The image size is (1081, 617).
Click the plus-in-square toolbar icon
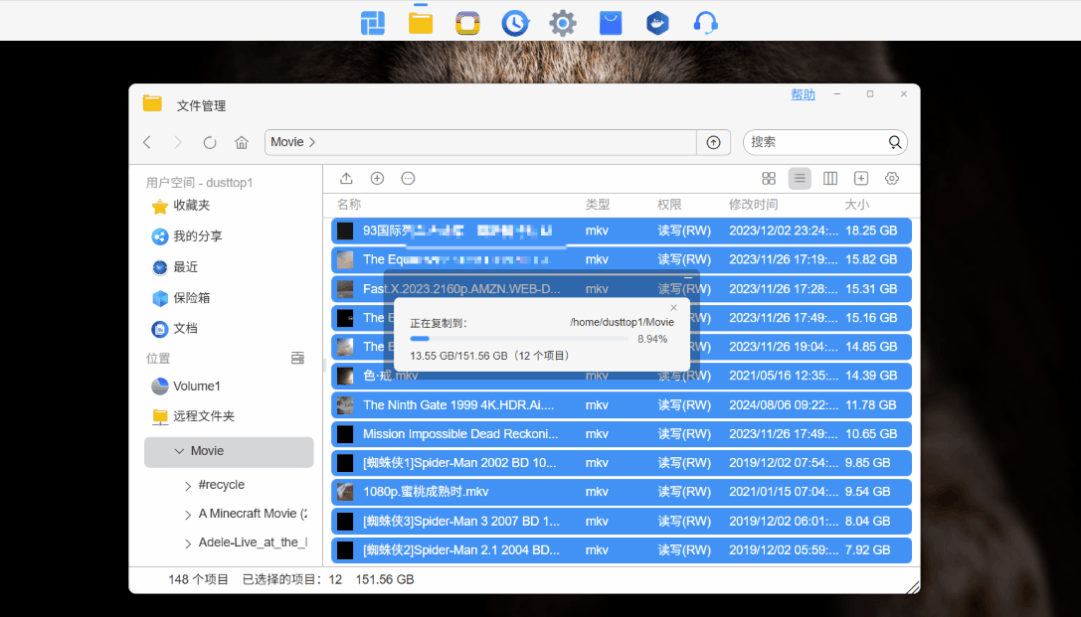861,179
